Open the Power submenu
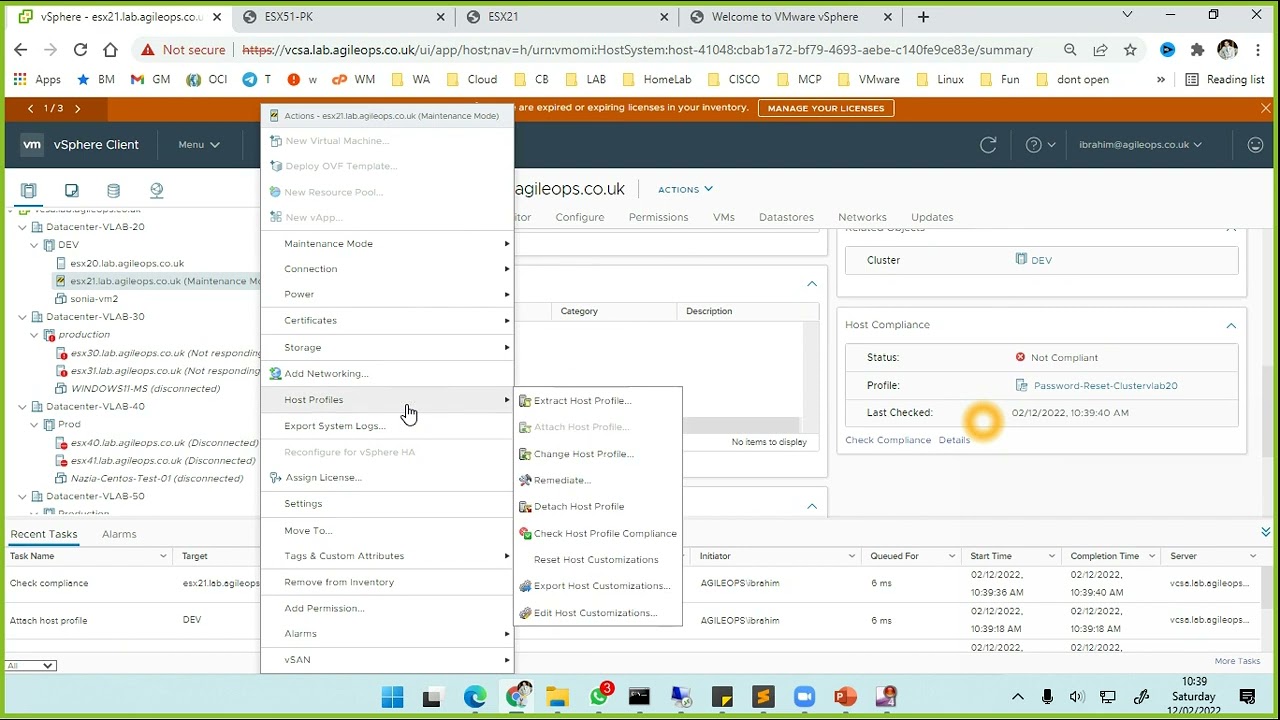This screenshot has width=1280, height=720. (x=388, y=295)
